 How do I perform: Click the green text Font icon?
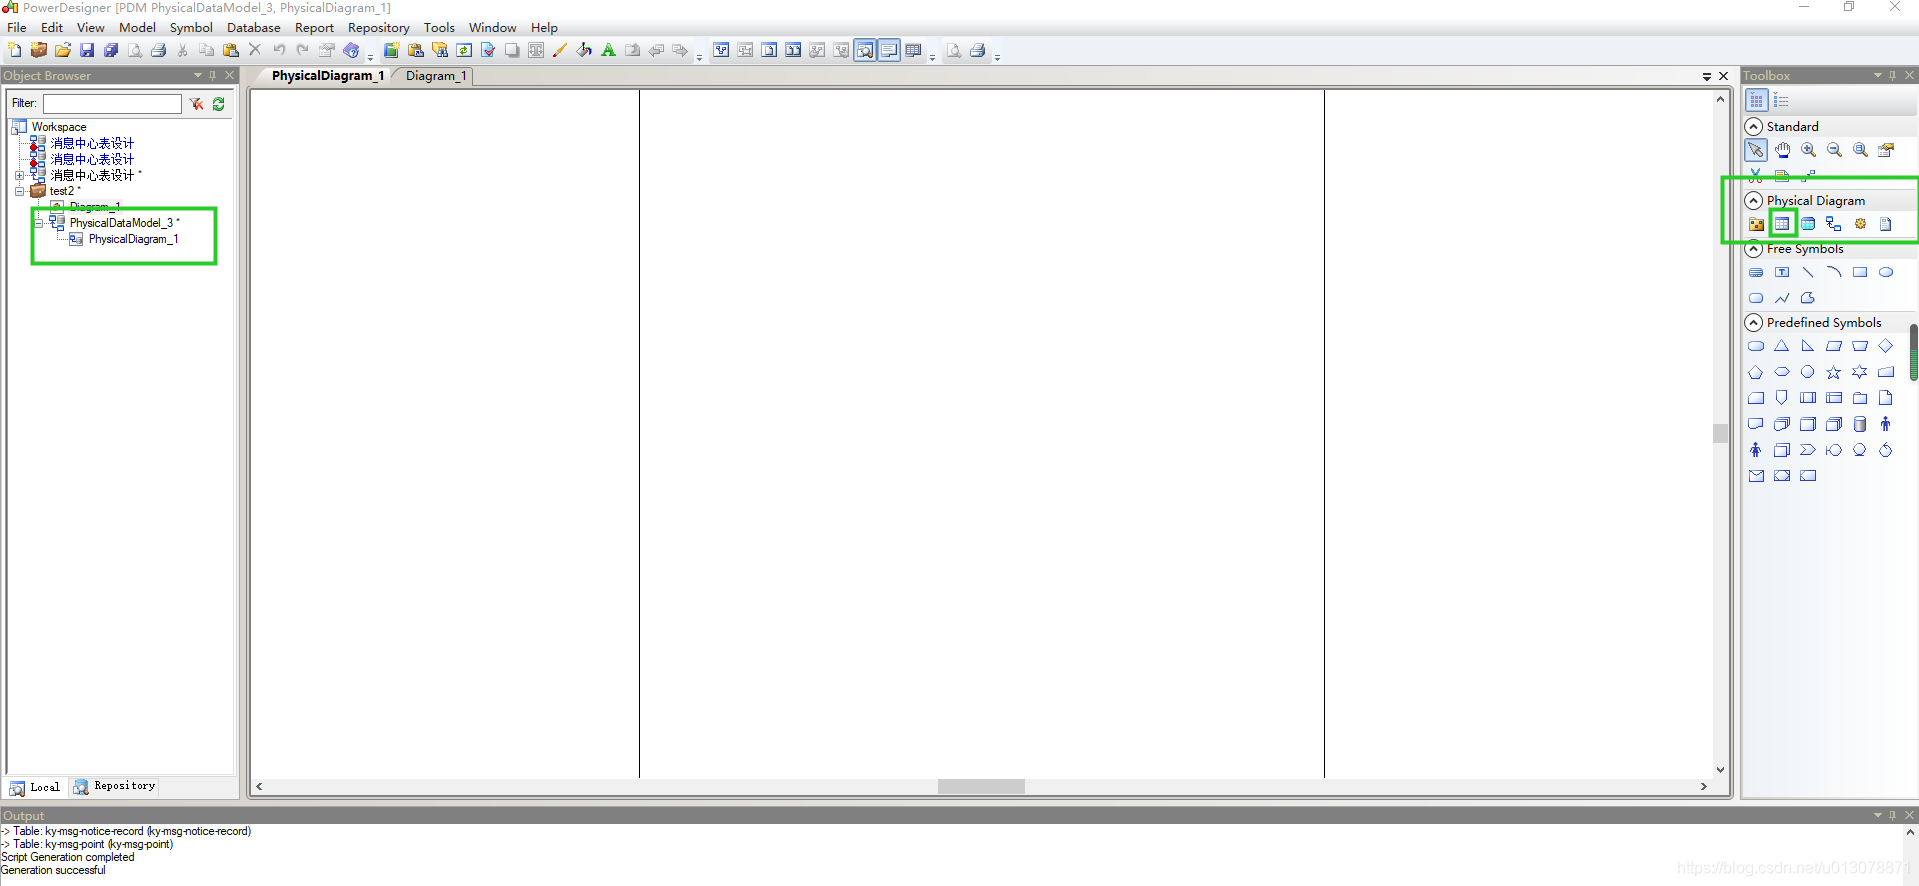[x=608, y=50]
